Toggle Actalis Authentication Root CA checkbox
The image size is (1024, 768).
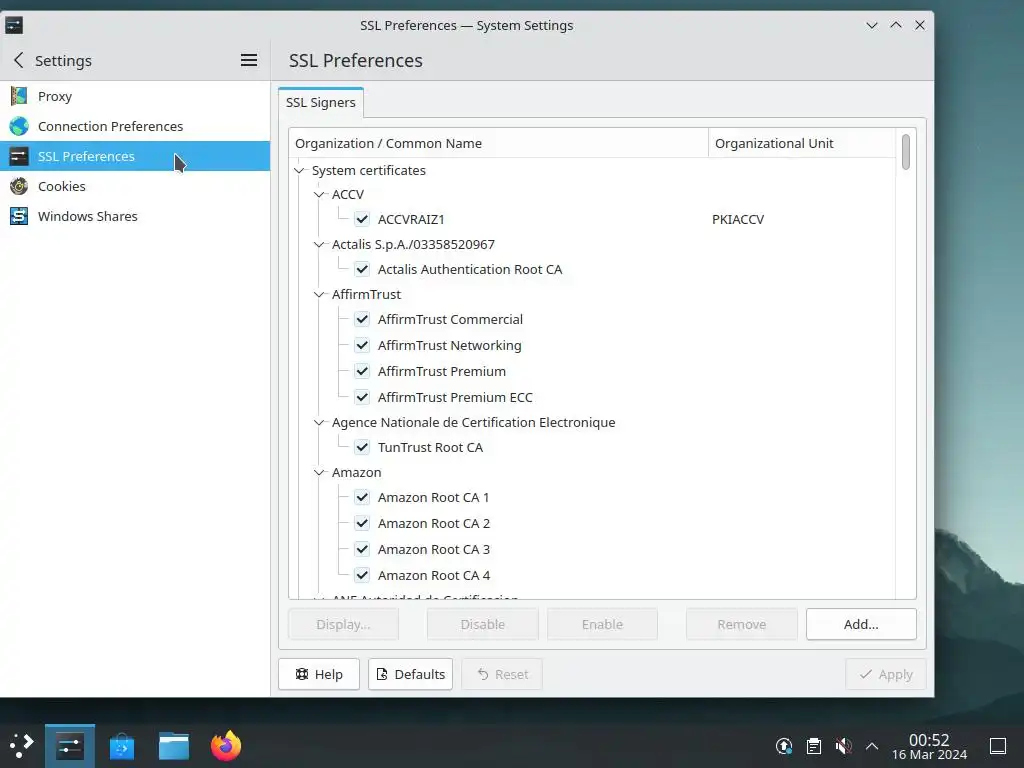point(362,269)
